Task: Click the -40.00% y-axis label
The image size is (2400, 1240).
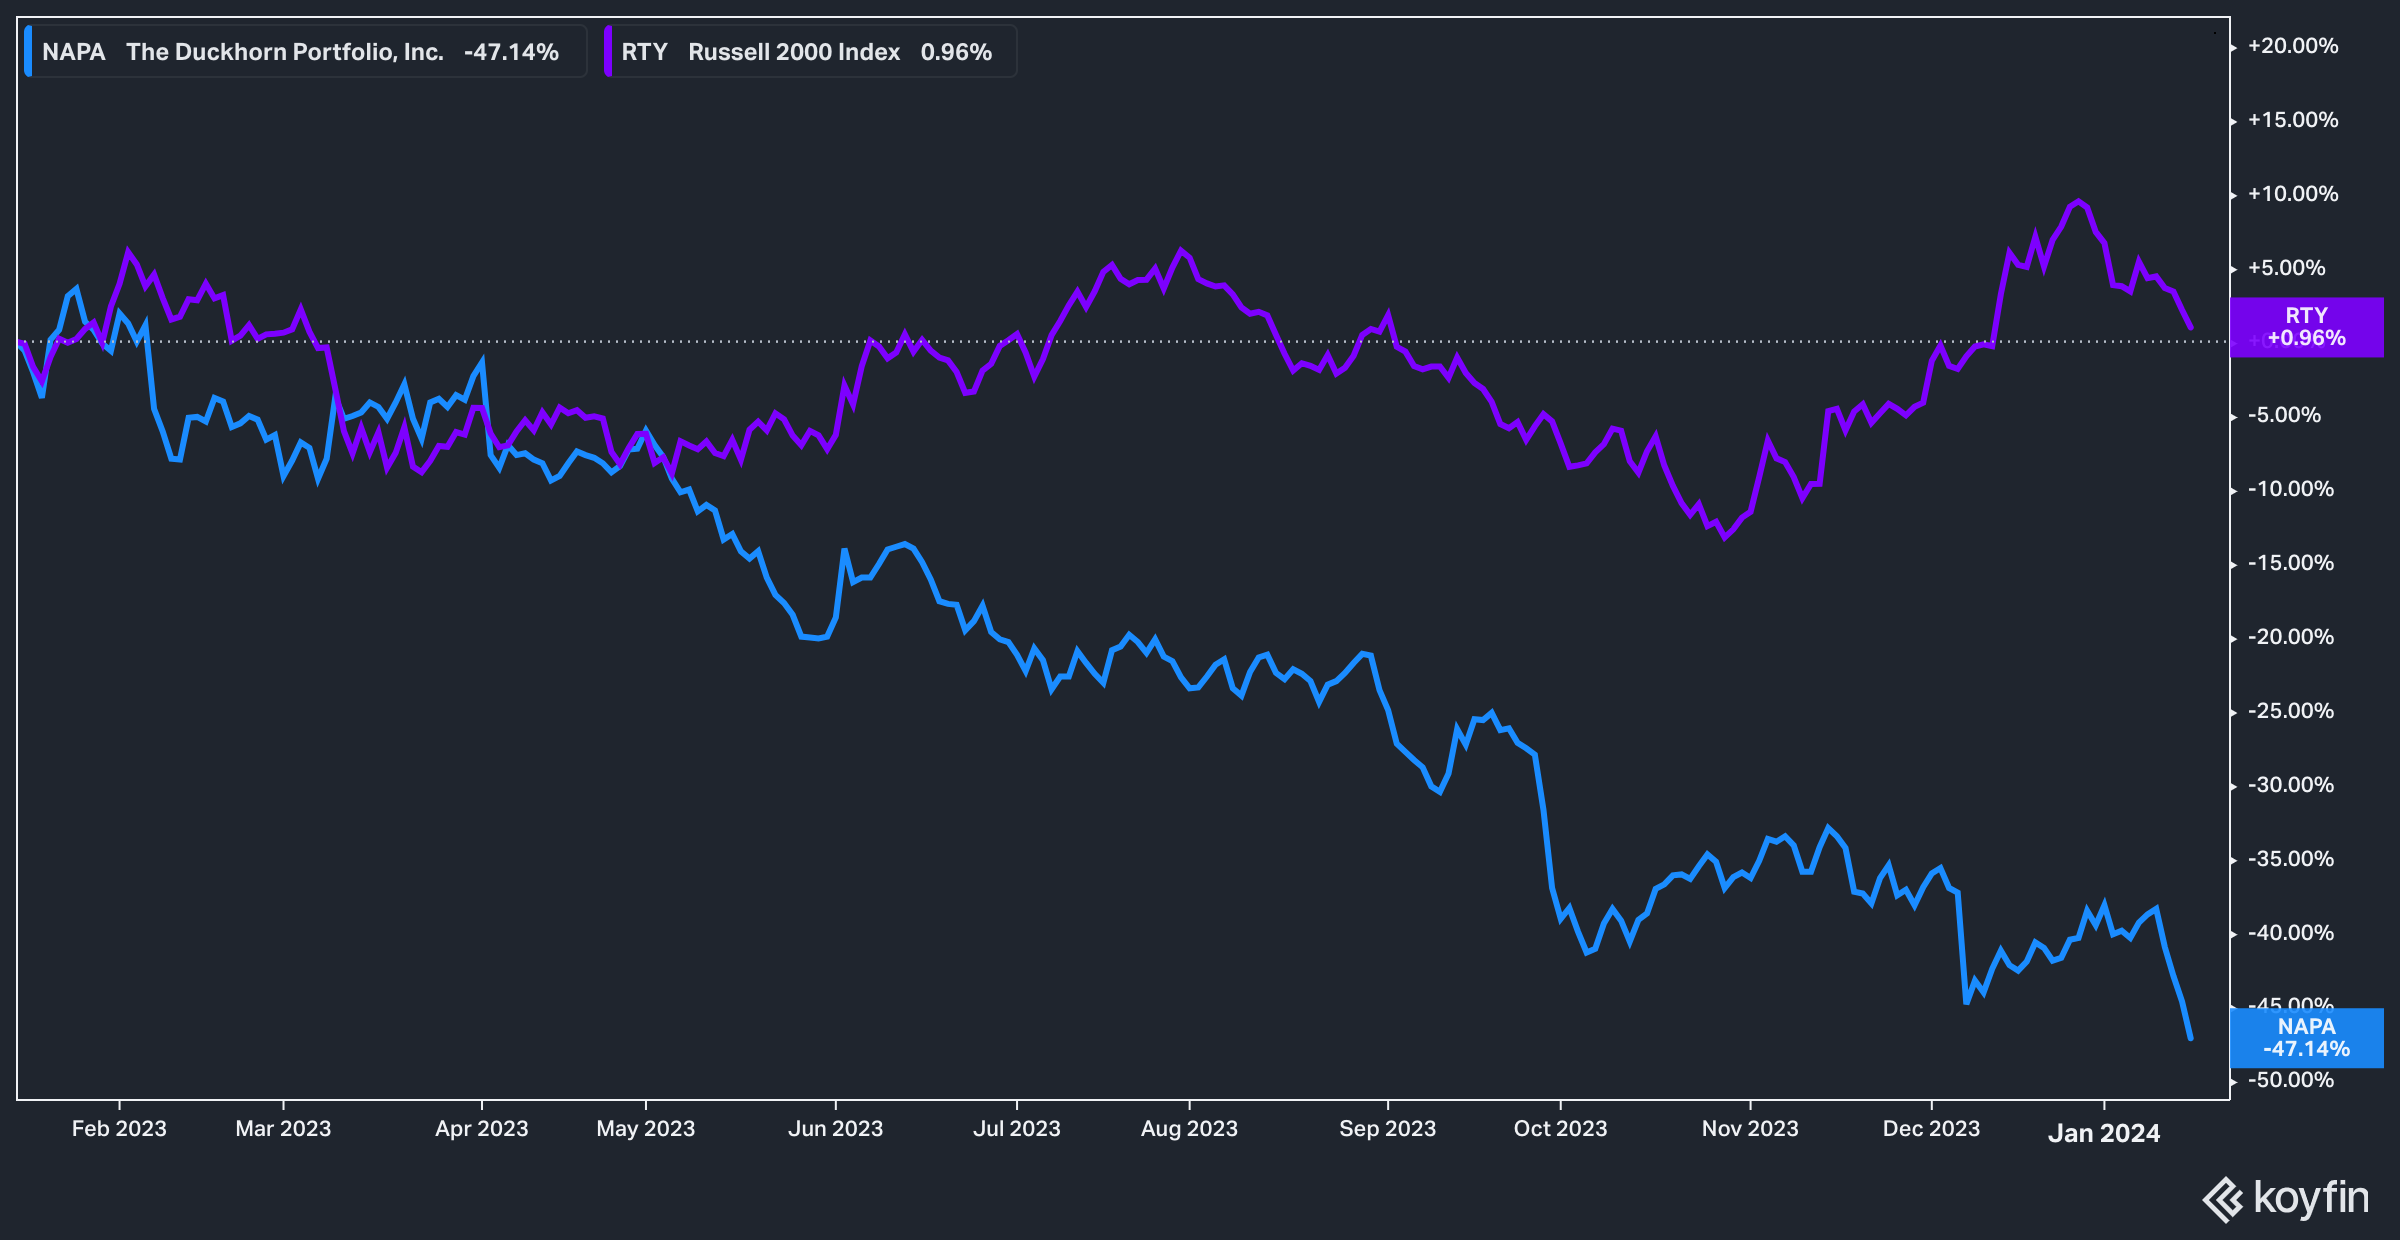Action: pos(2291,933)
